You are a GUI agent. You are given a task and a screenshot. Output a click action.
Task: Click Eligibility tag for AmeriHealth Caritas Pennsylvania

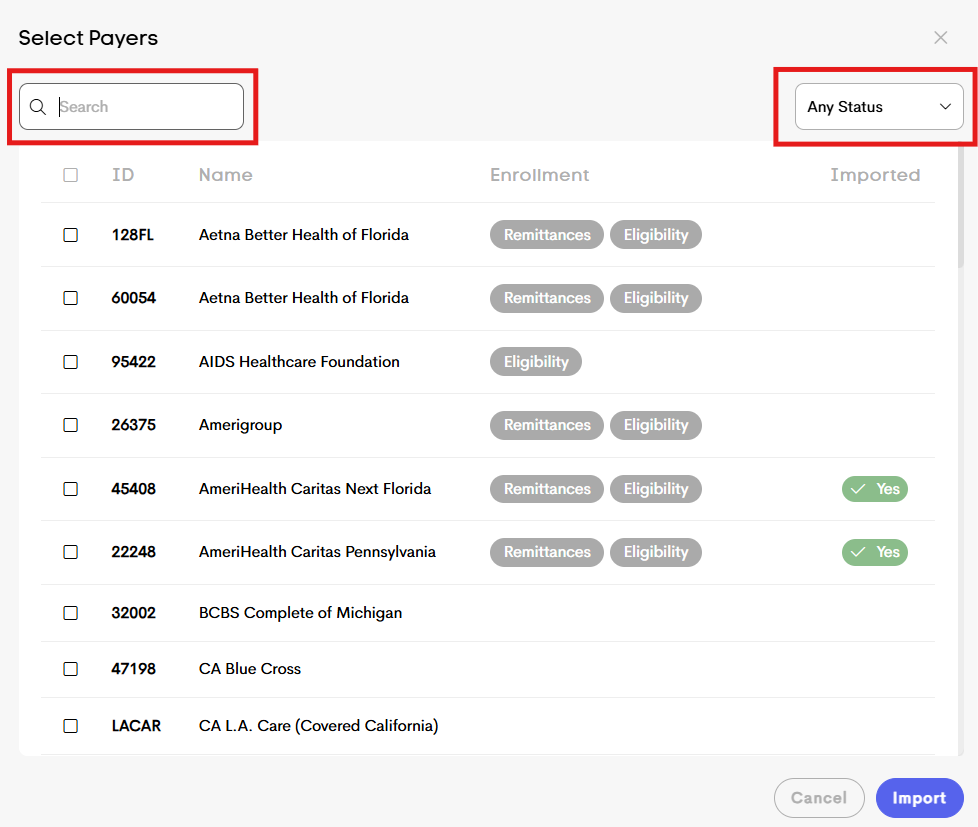pyautogui.click(x=656, y=552)
